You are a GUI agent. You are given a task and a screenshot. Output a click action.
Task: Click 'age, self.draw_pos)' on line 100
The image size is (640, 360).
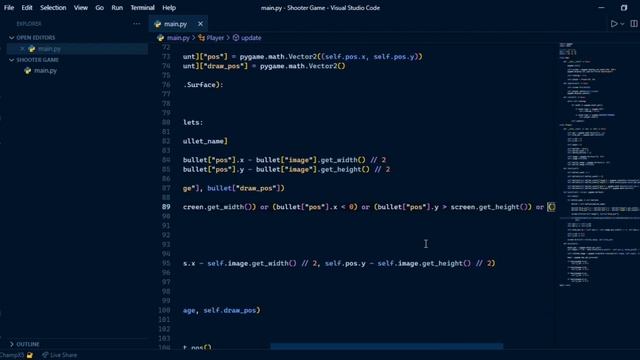point(222,311)
